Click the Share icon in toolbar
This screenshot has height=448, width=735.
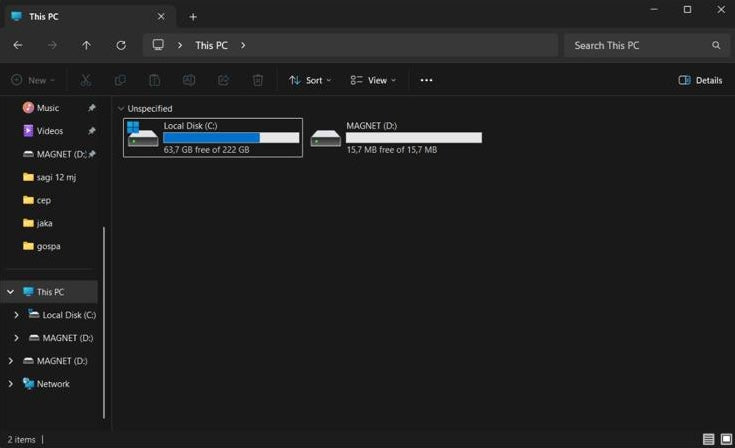click(x=223, y=80)
